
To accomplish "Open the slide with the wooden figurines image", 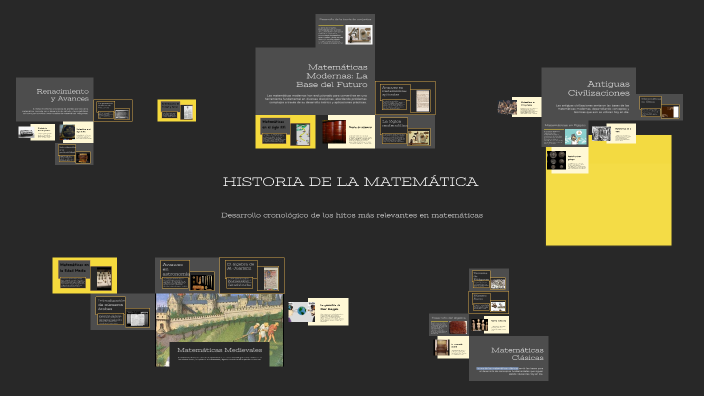I will pos(490,325).
